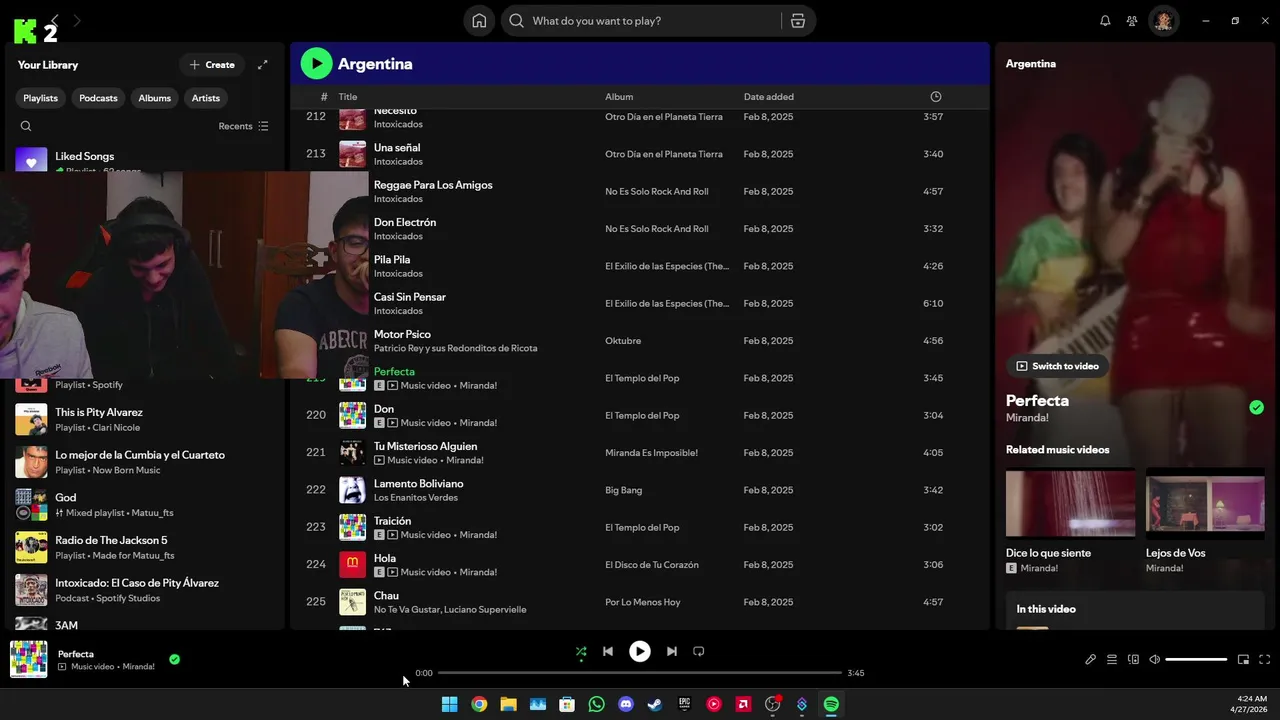The image size is (1280, 720).
Task: Open Recents sort dropdown
Action: click(x=243, y=126)
